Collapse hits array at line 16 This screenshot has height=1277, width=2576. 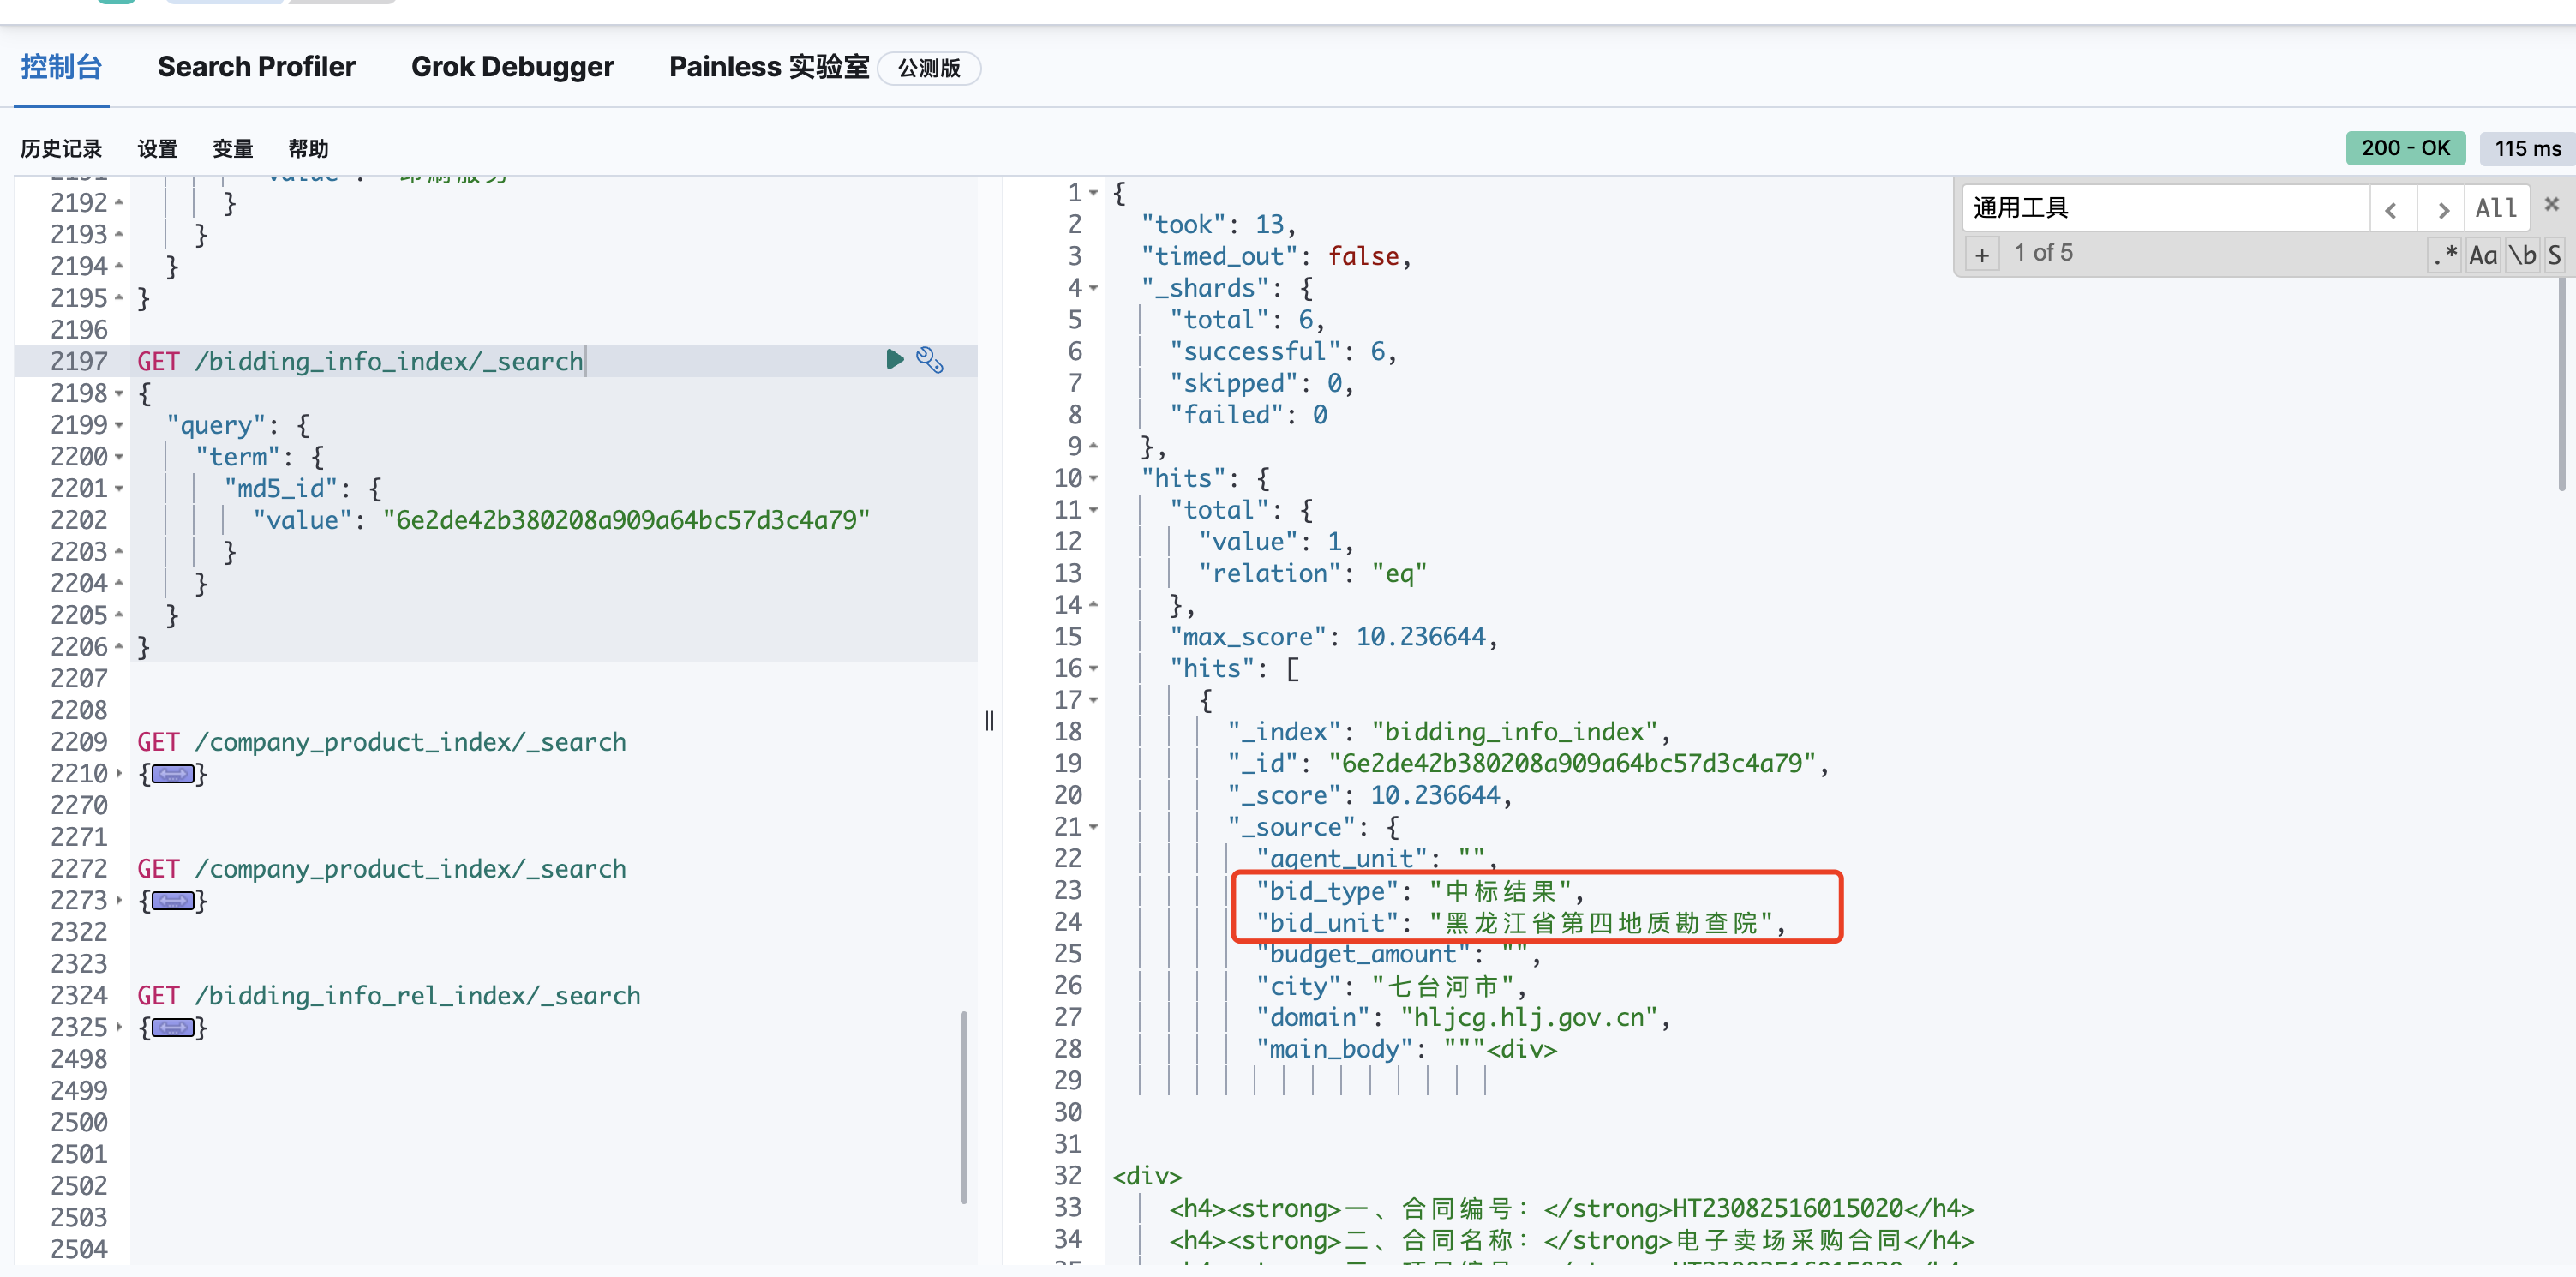tap(1093, 668)
